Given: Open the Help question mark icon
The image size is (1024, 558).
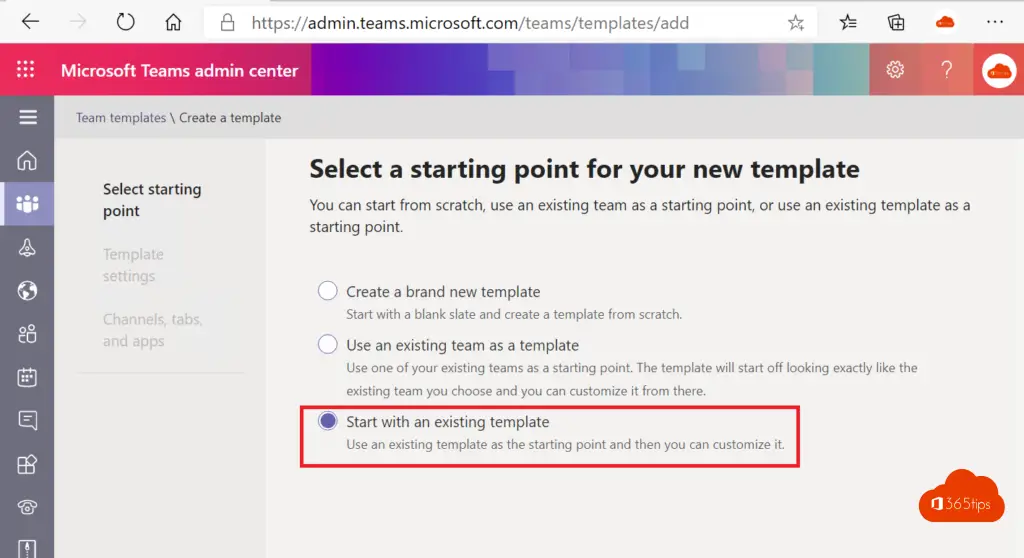Looking at the screenshot, I should [946, 69].
